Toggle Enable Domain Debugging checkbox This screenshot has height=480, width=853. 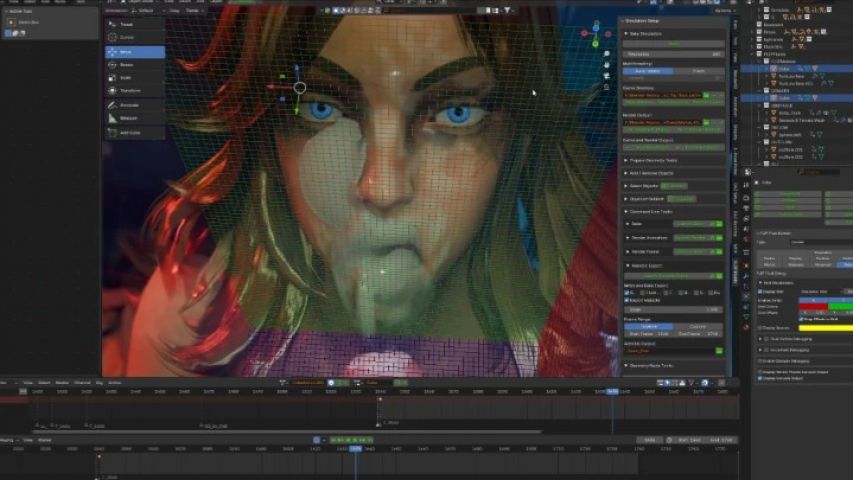point(761,361)
